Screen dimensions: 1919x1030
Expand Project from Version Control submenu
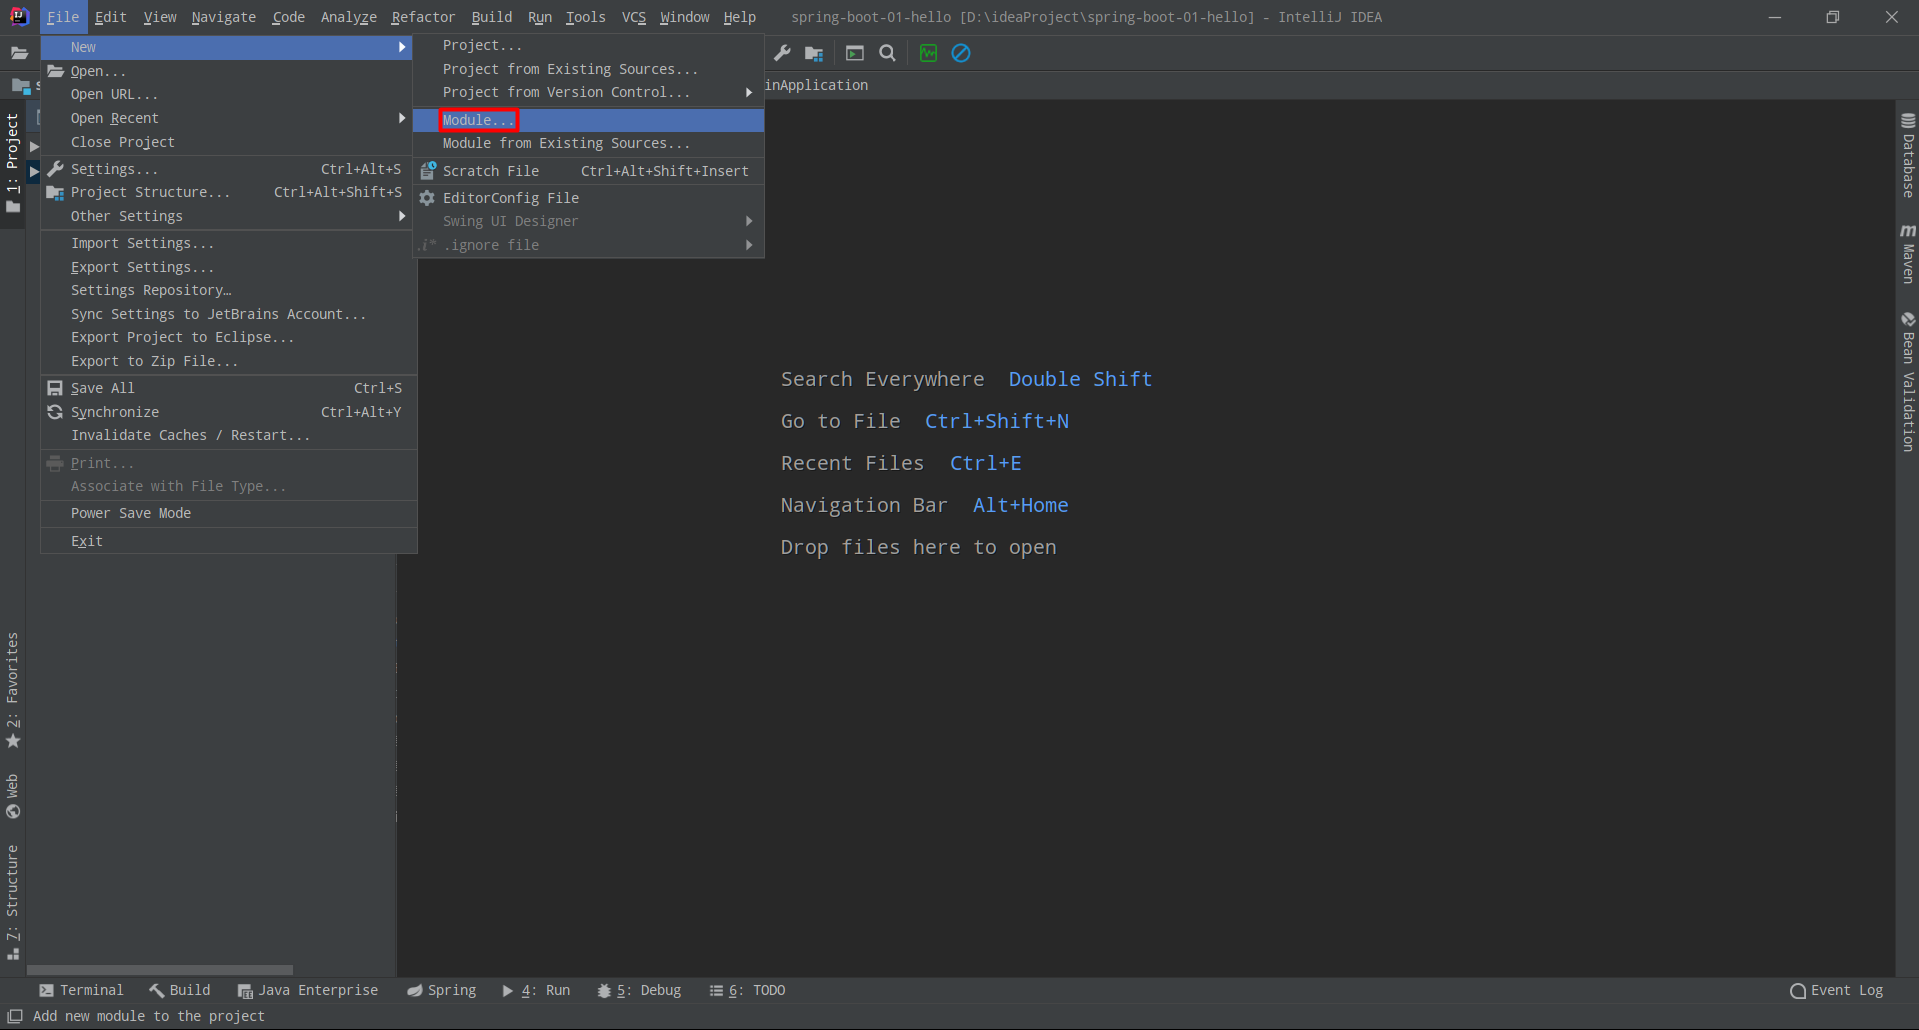[x=589, y=92]
